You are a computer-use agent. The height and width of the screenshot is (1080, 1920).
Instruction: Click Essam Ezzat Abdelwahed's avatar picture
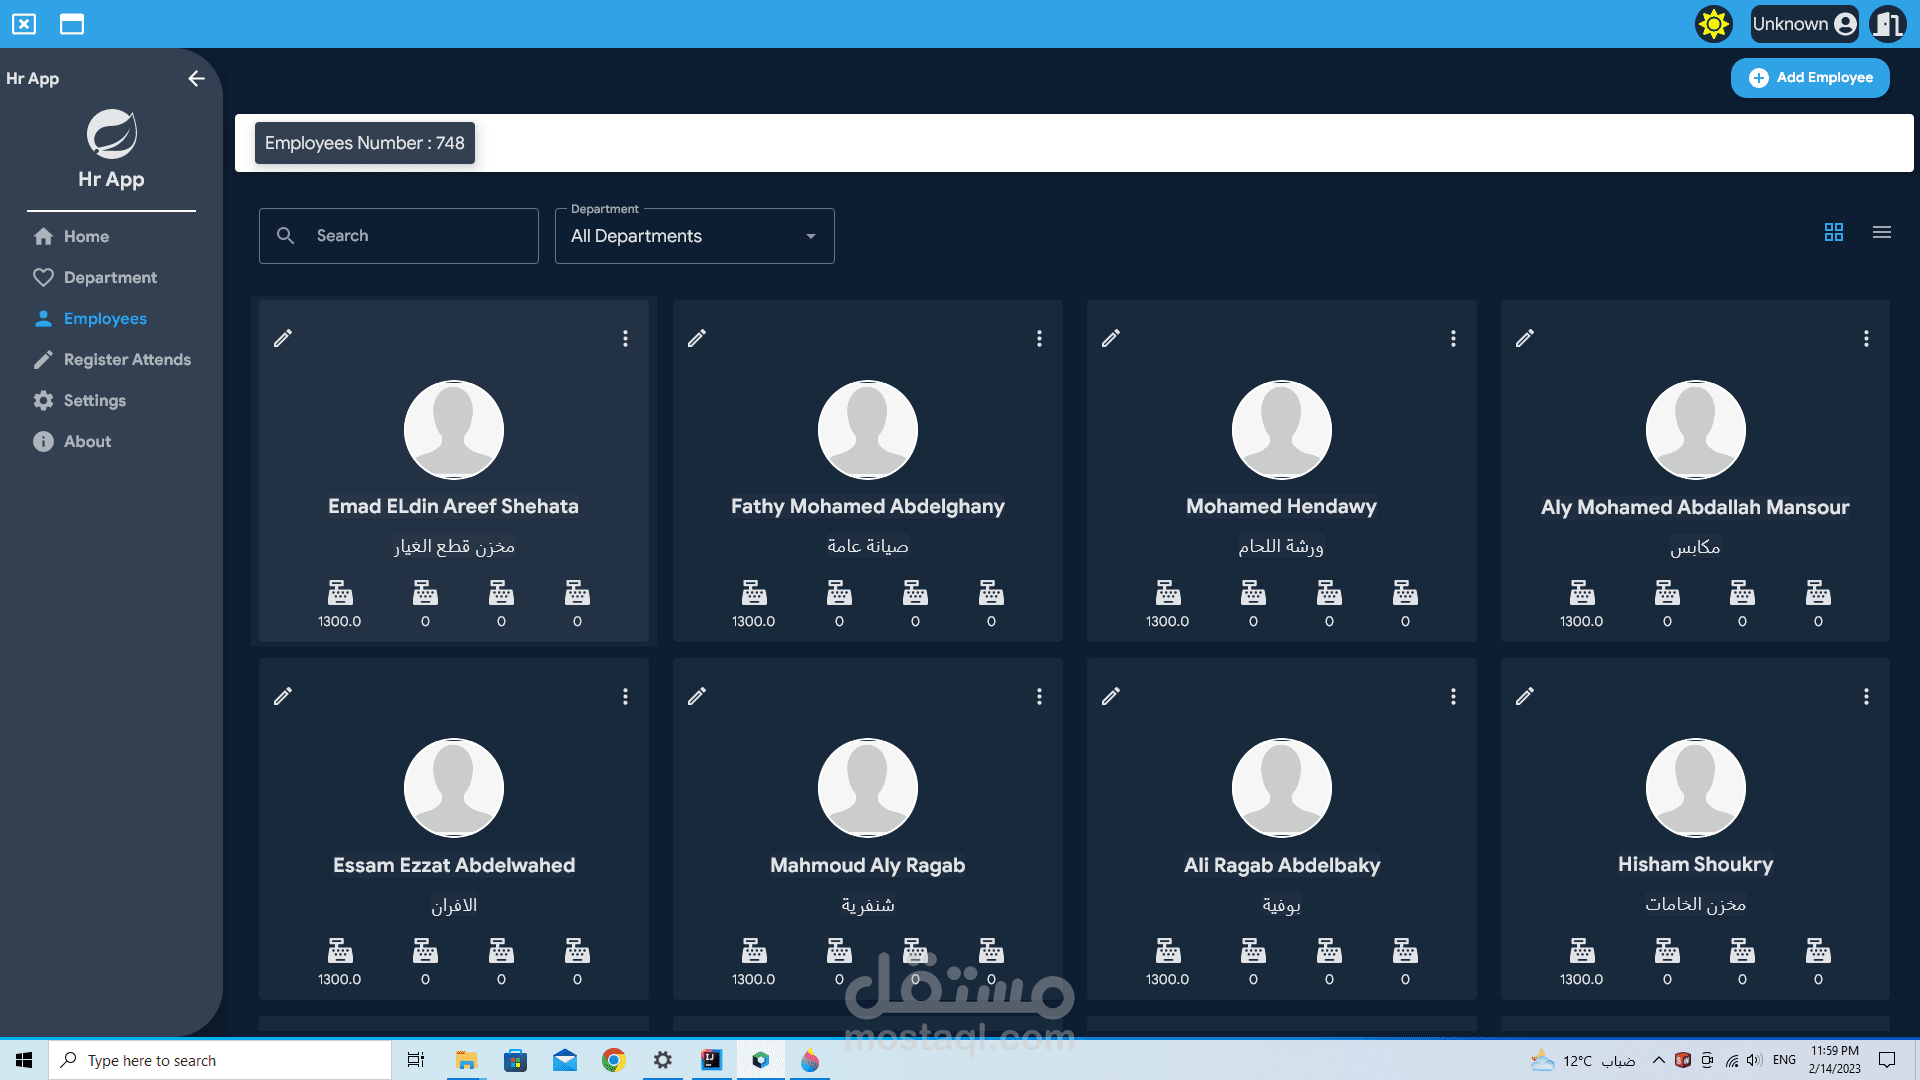coord(453,788)
